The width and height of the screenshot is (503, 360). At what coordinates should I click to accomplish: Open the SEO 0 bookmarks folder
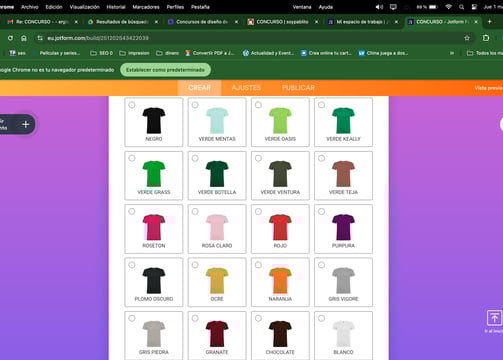pos(102,53)
